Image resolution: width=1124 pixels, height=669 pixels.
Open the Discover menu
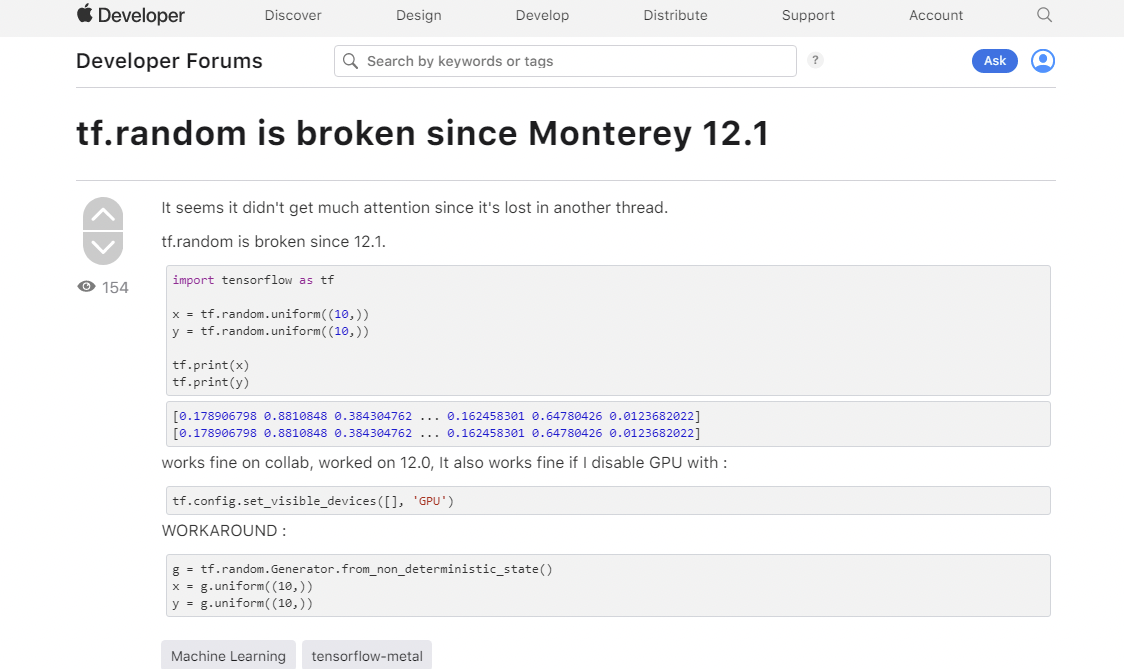pyautogui.click(x=293, y=15)
